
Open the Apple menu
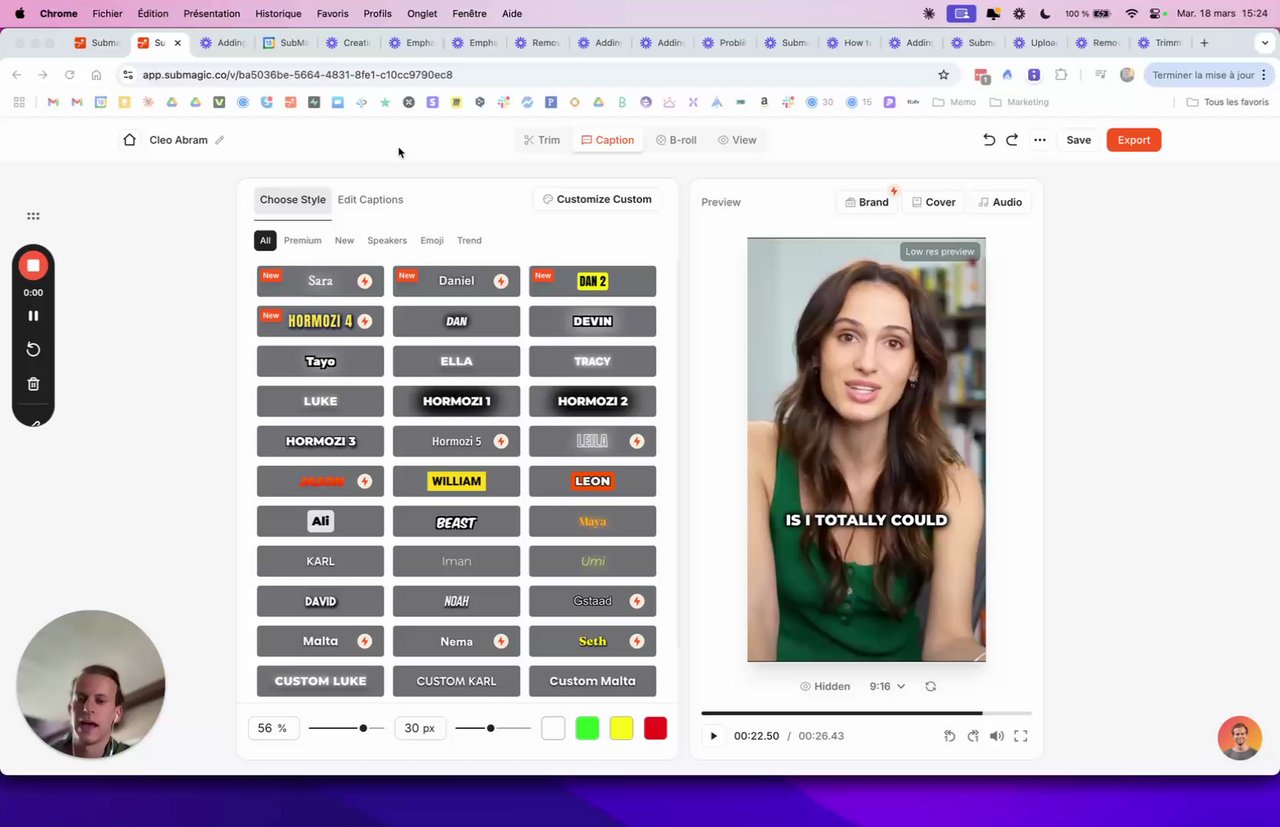pyautogui.click(x=19, y=14)
